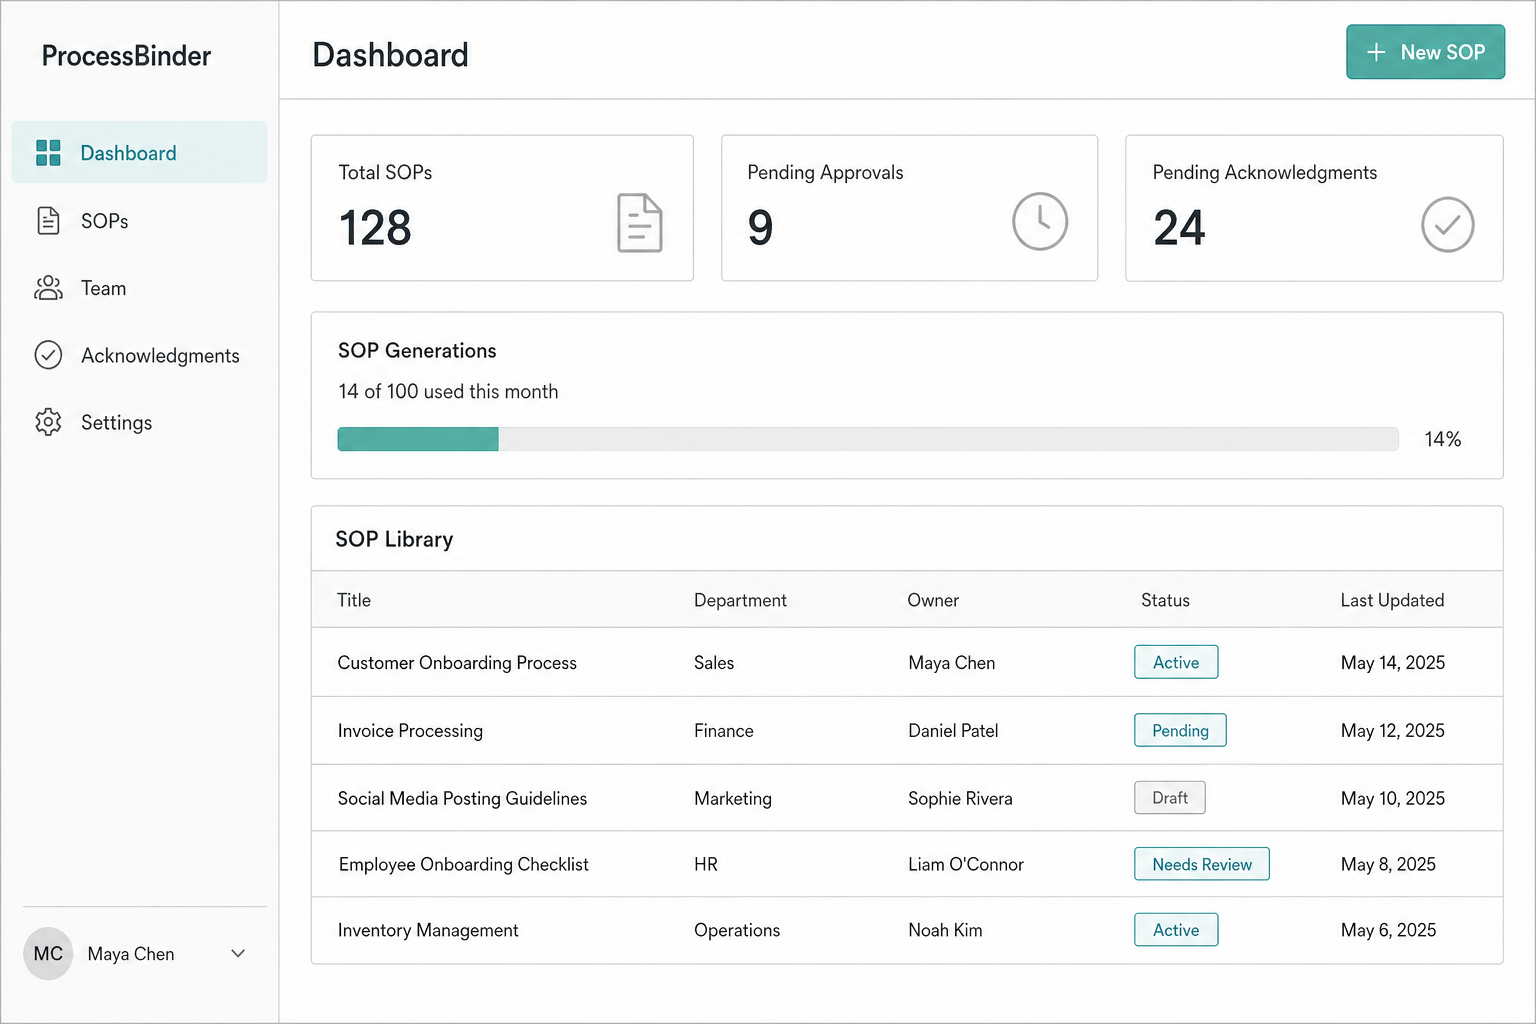Click the ProcessBinder logo text
Viewport: 1536px width, 1024px height.
coord(126,56)
